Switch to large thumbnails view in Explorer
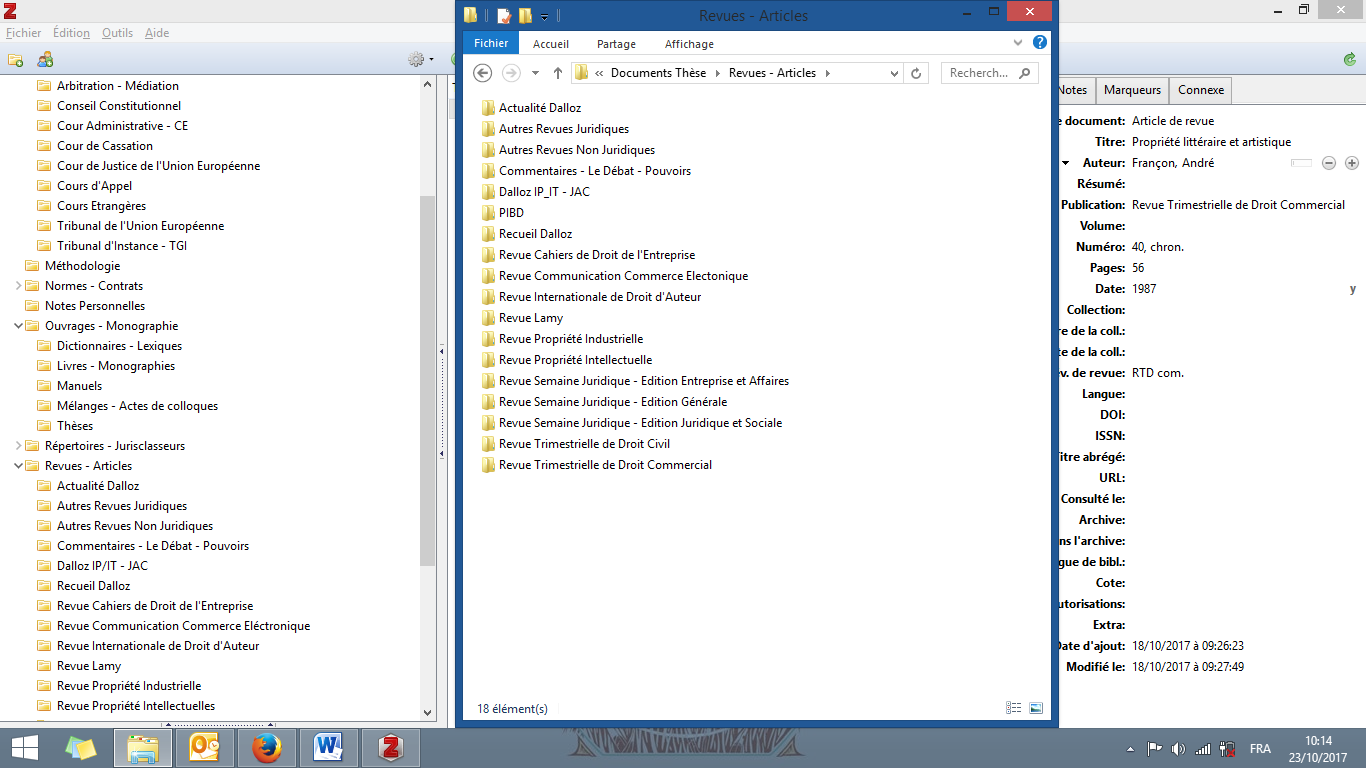The width and height of the screenshot is (1366, 768). pyautogui.click(x=1036, y=708)
